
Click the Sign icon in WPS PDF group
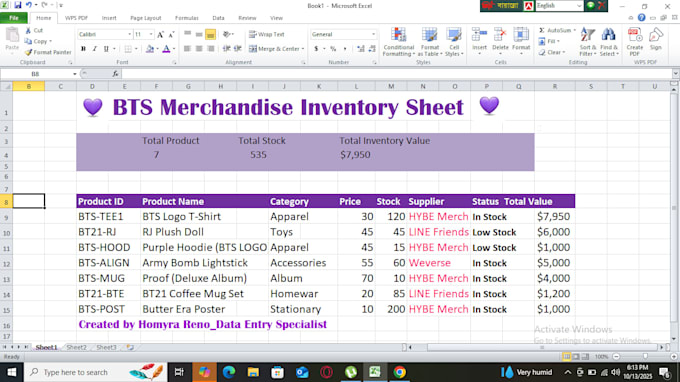(656, 39)
